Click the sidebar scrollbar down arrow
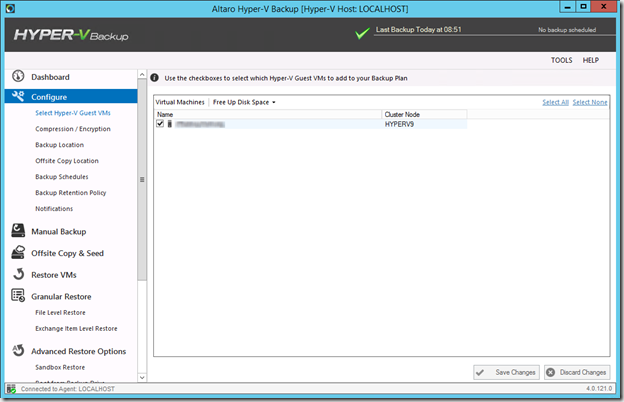Image resolution: width=624 pixels, height=402 pixels. point(142,377)
